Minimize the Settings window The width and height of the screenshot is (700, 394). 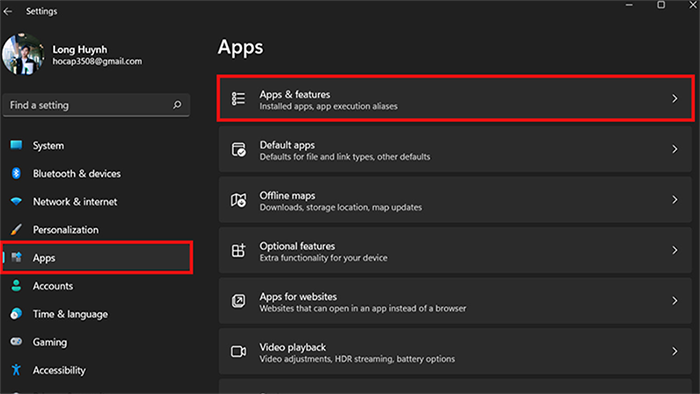click(x=629, y=5)
